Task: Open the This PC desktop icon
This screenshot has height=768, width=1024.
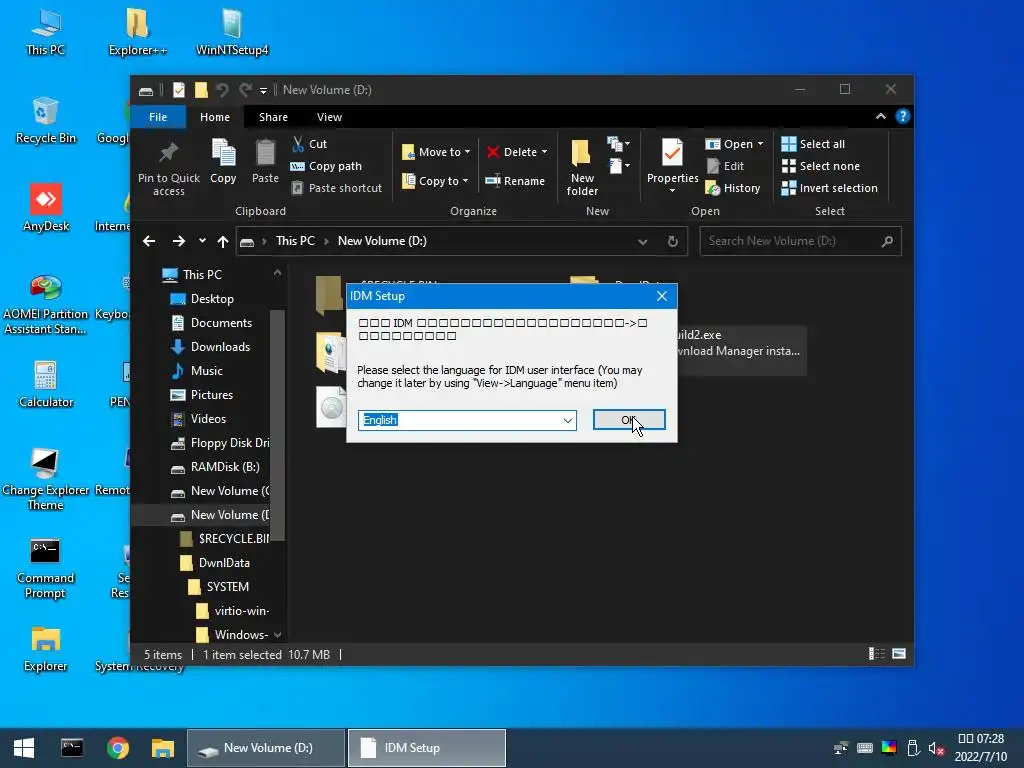Action: click(x=46, y=33)
